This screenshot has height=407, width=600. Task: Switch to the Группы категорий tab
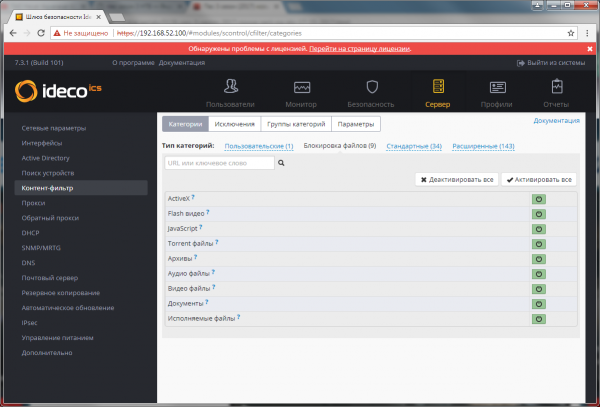tap(295, 125)
